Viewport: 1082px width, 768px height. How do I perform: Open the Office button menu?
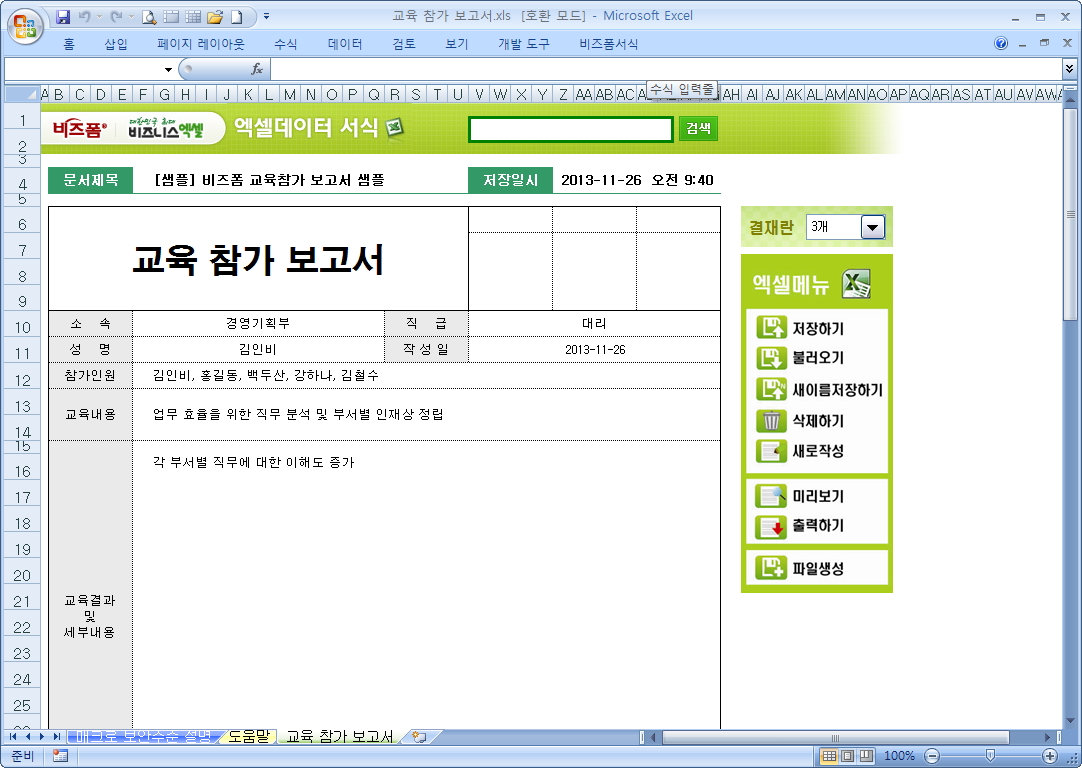26,26
